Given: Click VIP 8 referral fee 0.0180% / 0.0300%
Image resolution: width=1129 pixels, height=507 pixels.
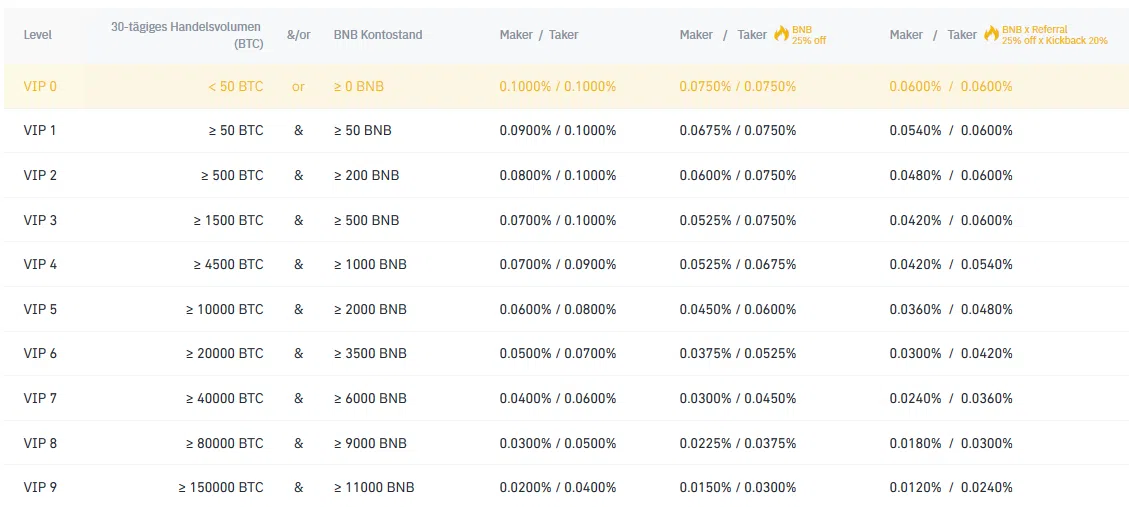Looking at the screenshot, I should (951, 444).
